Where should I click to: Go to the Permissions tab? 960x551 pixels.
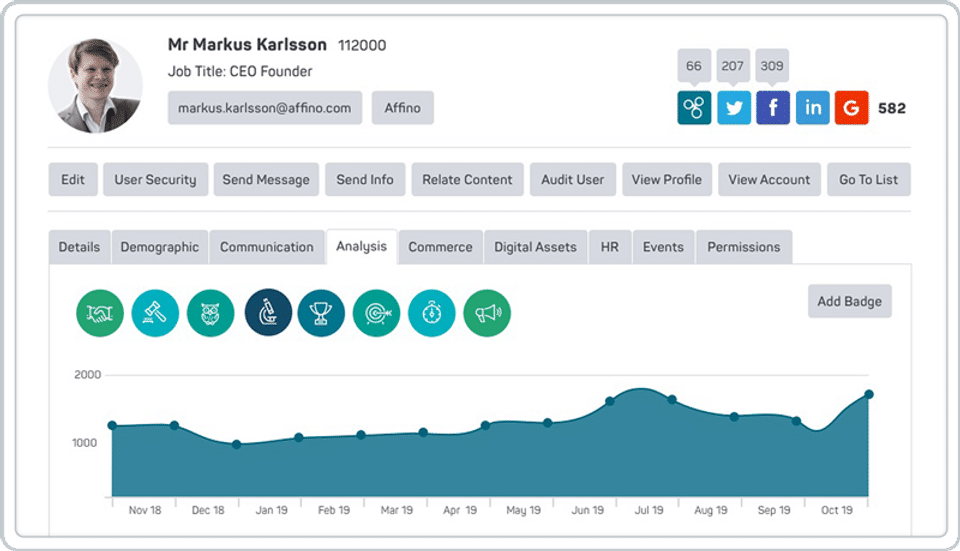pos(744,247)
